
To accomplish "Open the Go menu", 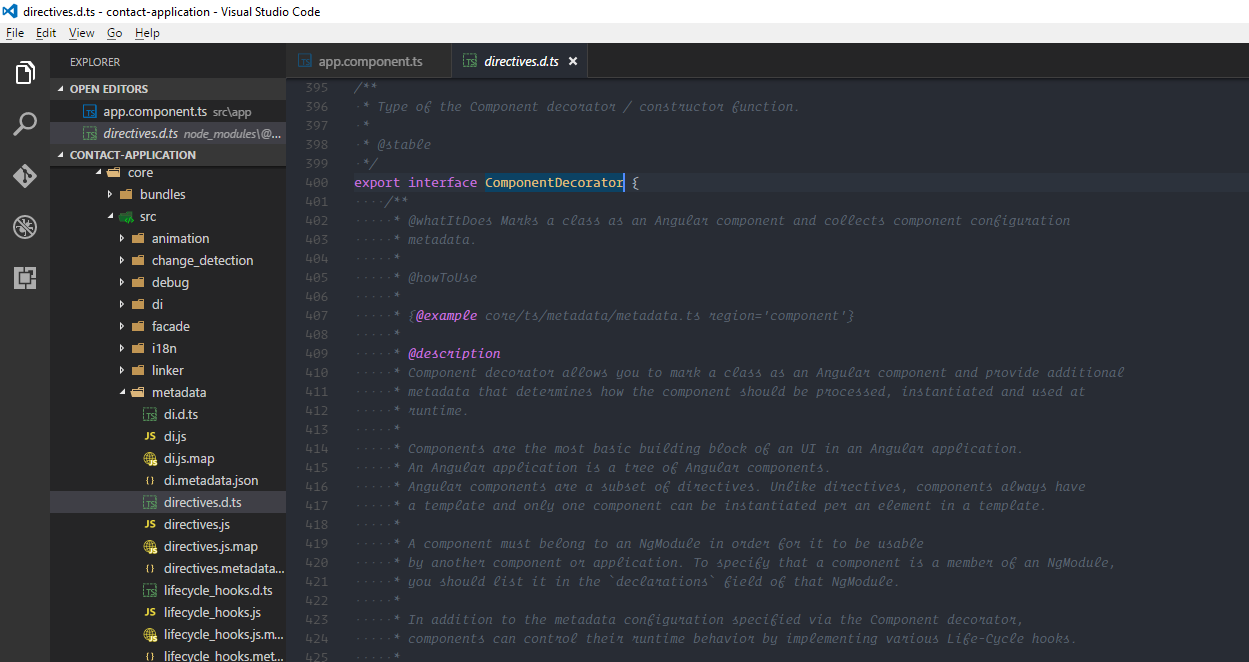I will coord(114,33).
